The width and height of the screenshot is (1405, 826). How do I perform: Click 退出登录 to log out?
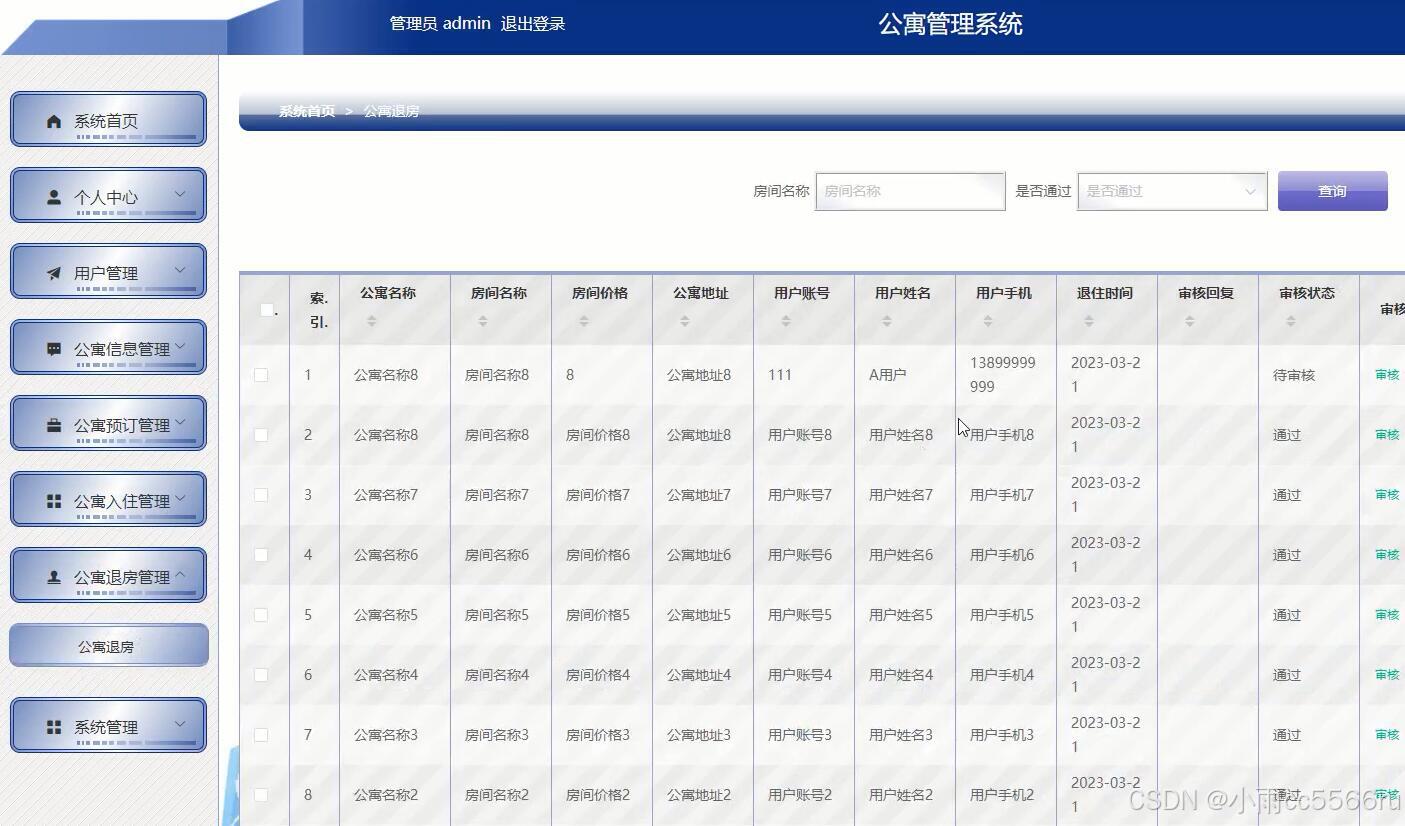click(532, 23)
